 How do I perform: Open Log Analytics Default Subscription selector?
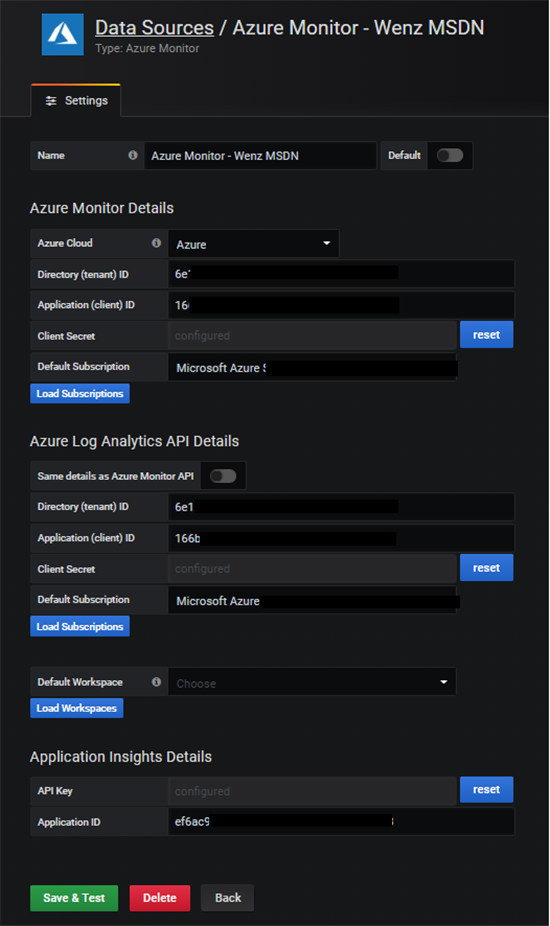tap(312, 601)
